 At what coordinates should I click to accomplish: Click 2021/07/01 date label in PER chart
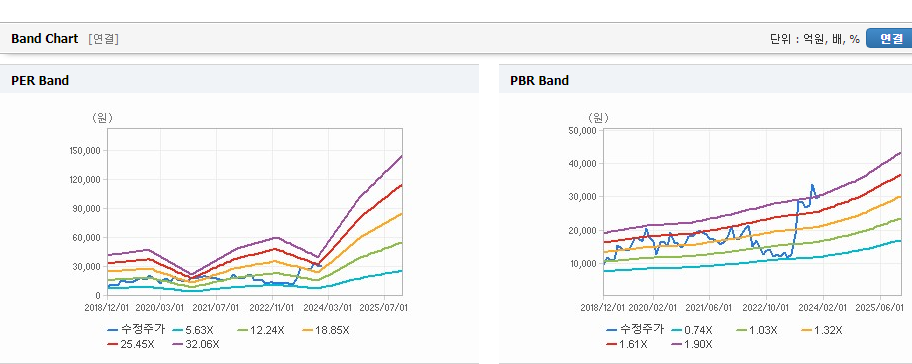point(216,307)
